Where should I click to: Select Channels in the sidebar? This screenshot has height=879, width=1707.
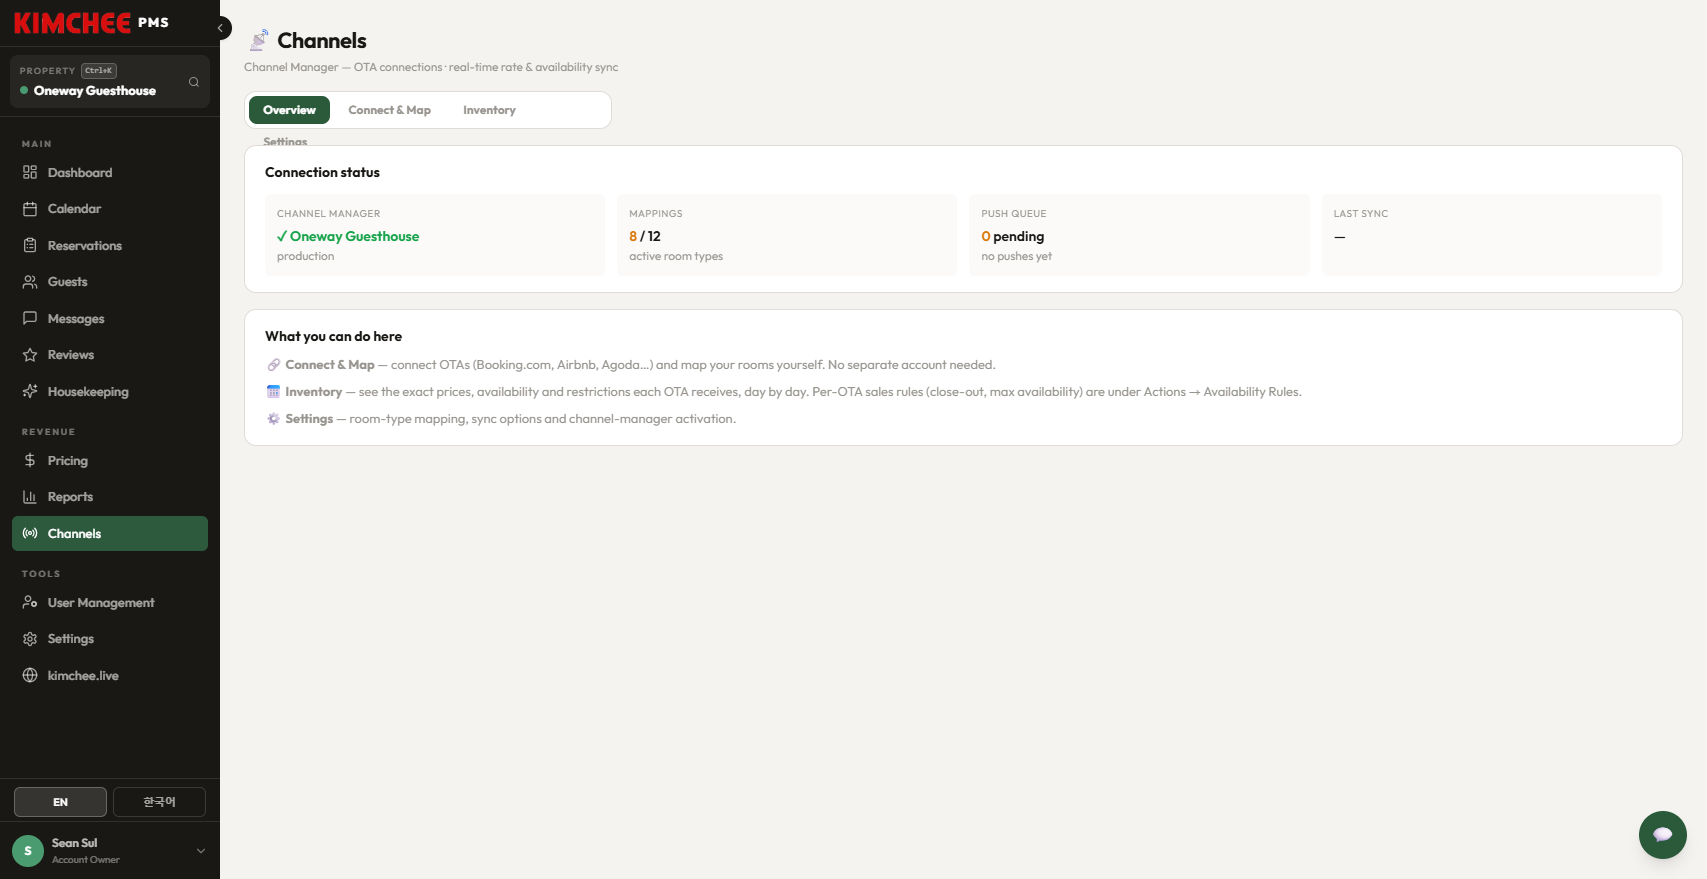pyautogui.click(x=110, y=534)
